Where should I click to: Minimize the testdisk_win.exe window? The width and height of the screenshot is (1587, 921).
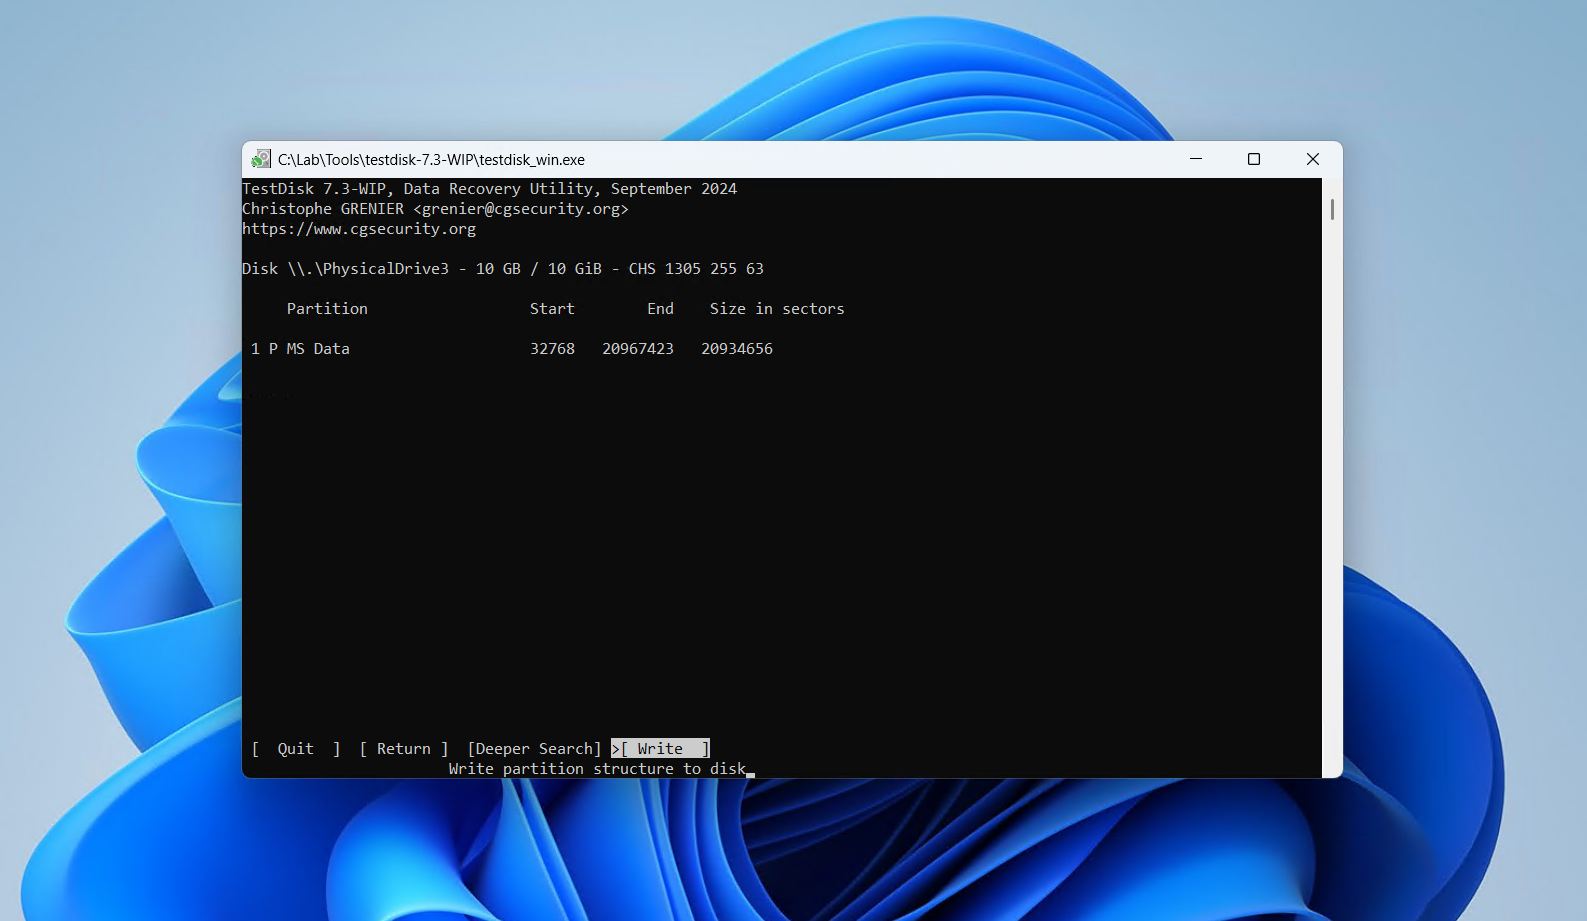pos(1196,159)
